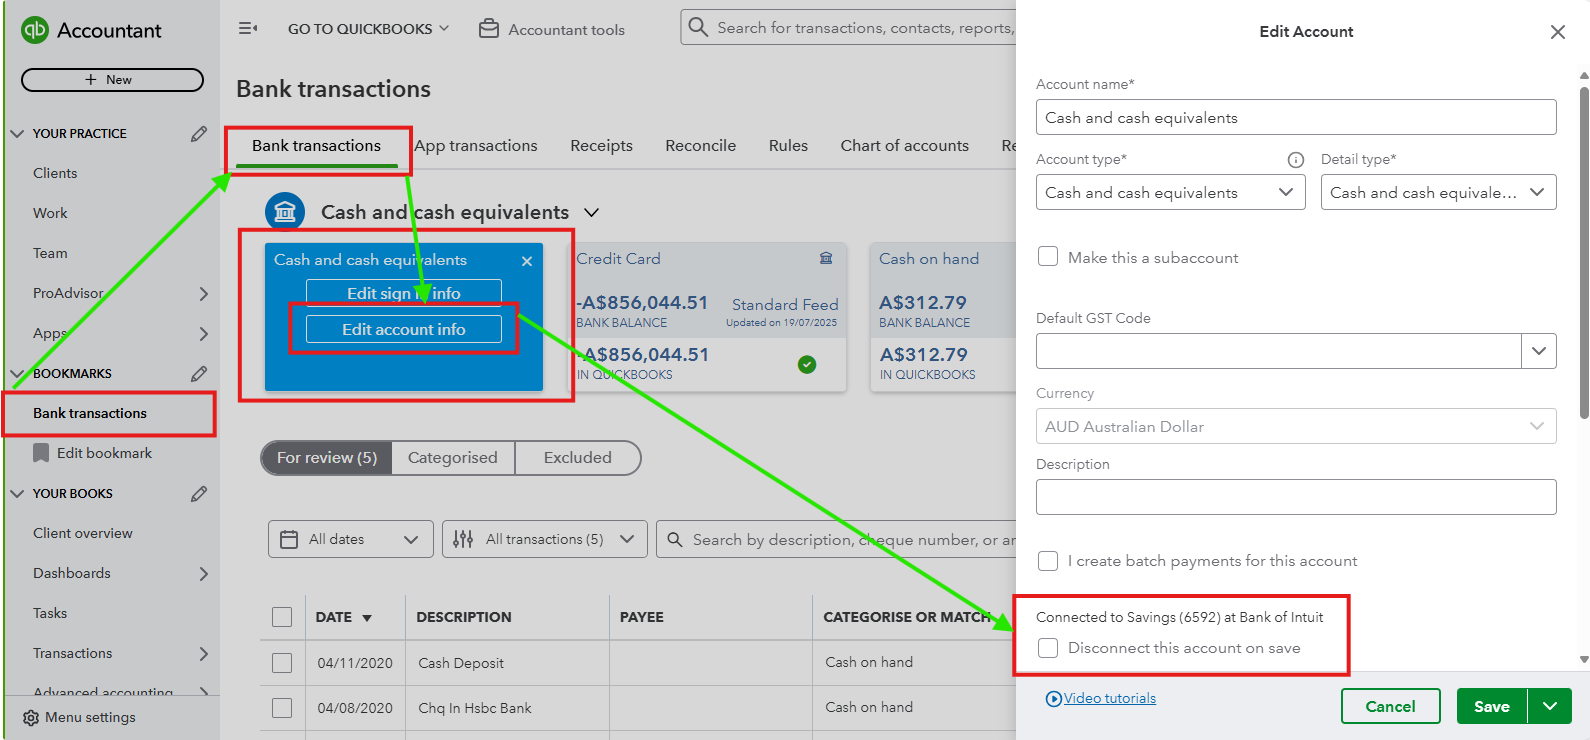Show the For review (5) tab
Image resolution: width=1590 pixels, height=740 pixels.
pos(327,457)
